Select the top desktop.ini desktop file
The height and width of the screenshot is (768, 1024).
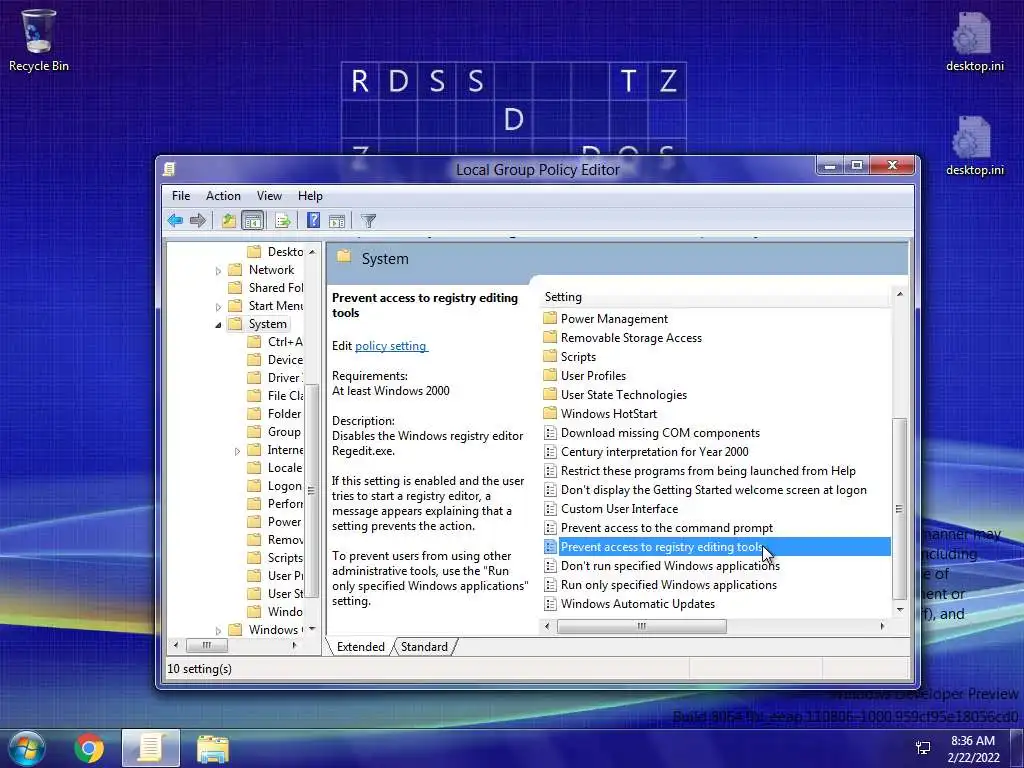974,42
